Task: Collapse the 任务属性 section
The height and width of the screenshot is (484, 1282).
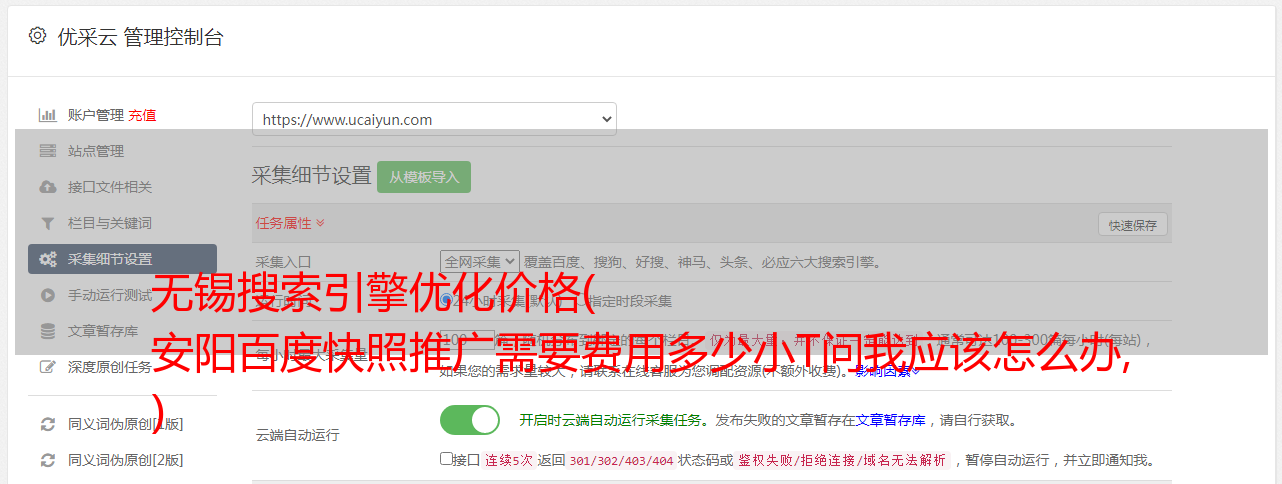Action: point(290,223)
